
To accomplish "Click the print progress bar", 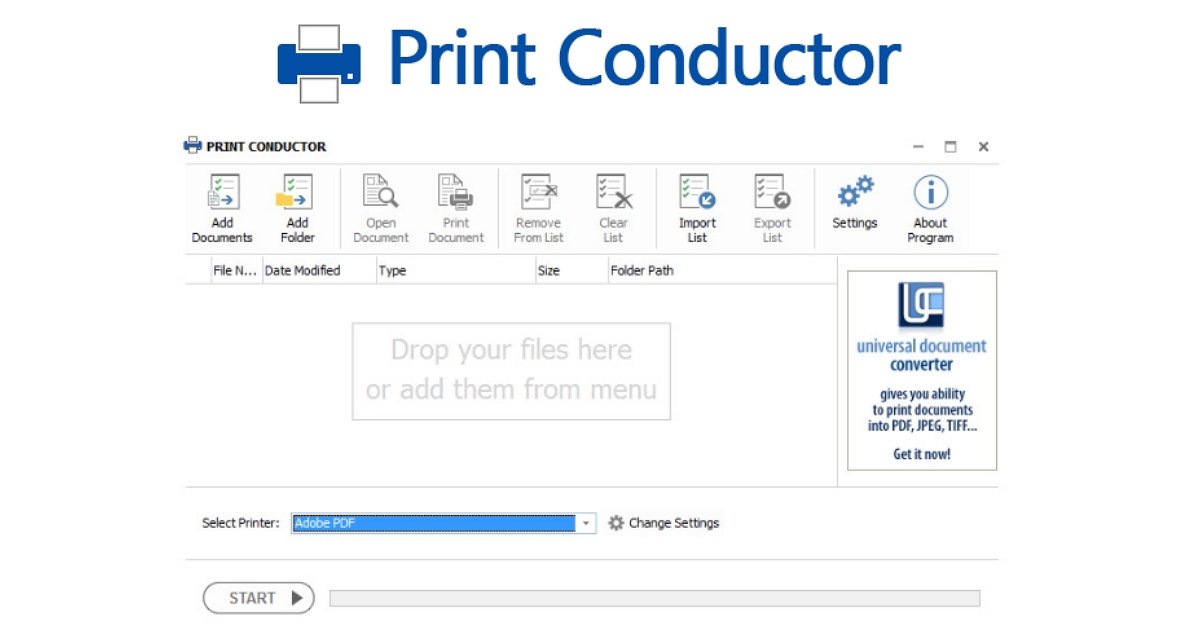I will (655, 598).
